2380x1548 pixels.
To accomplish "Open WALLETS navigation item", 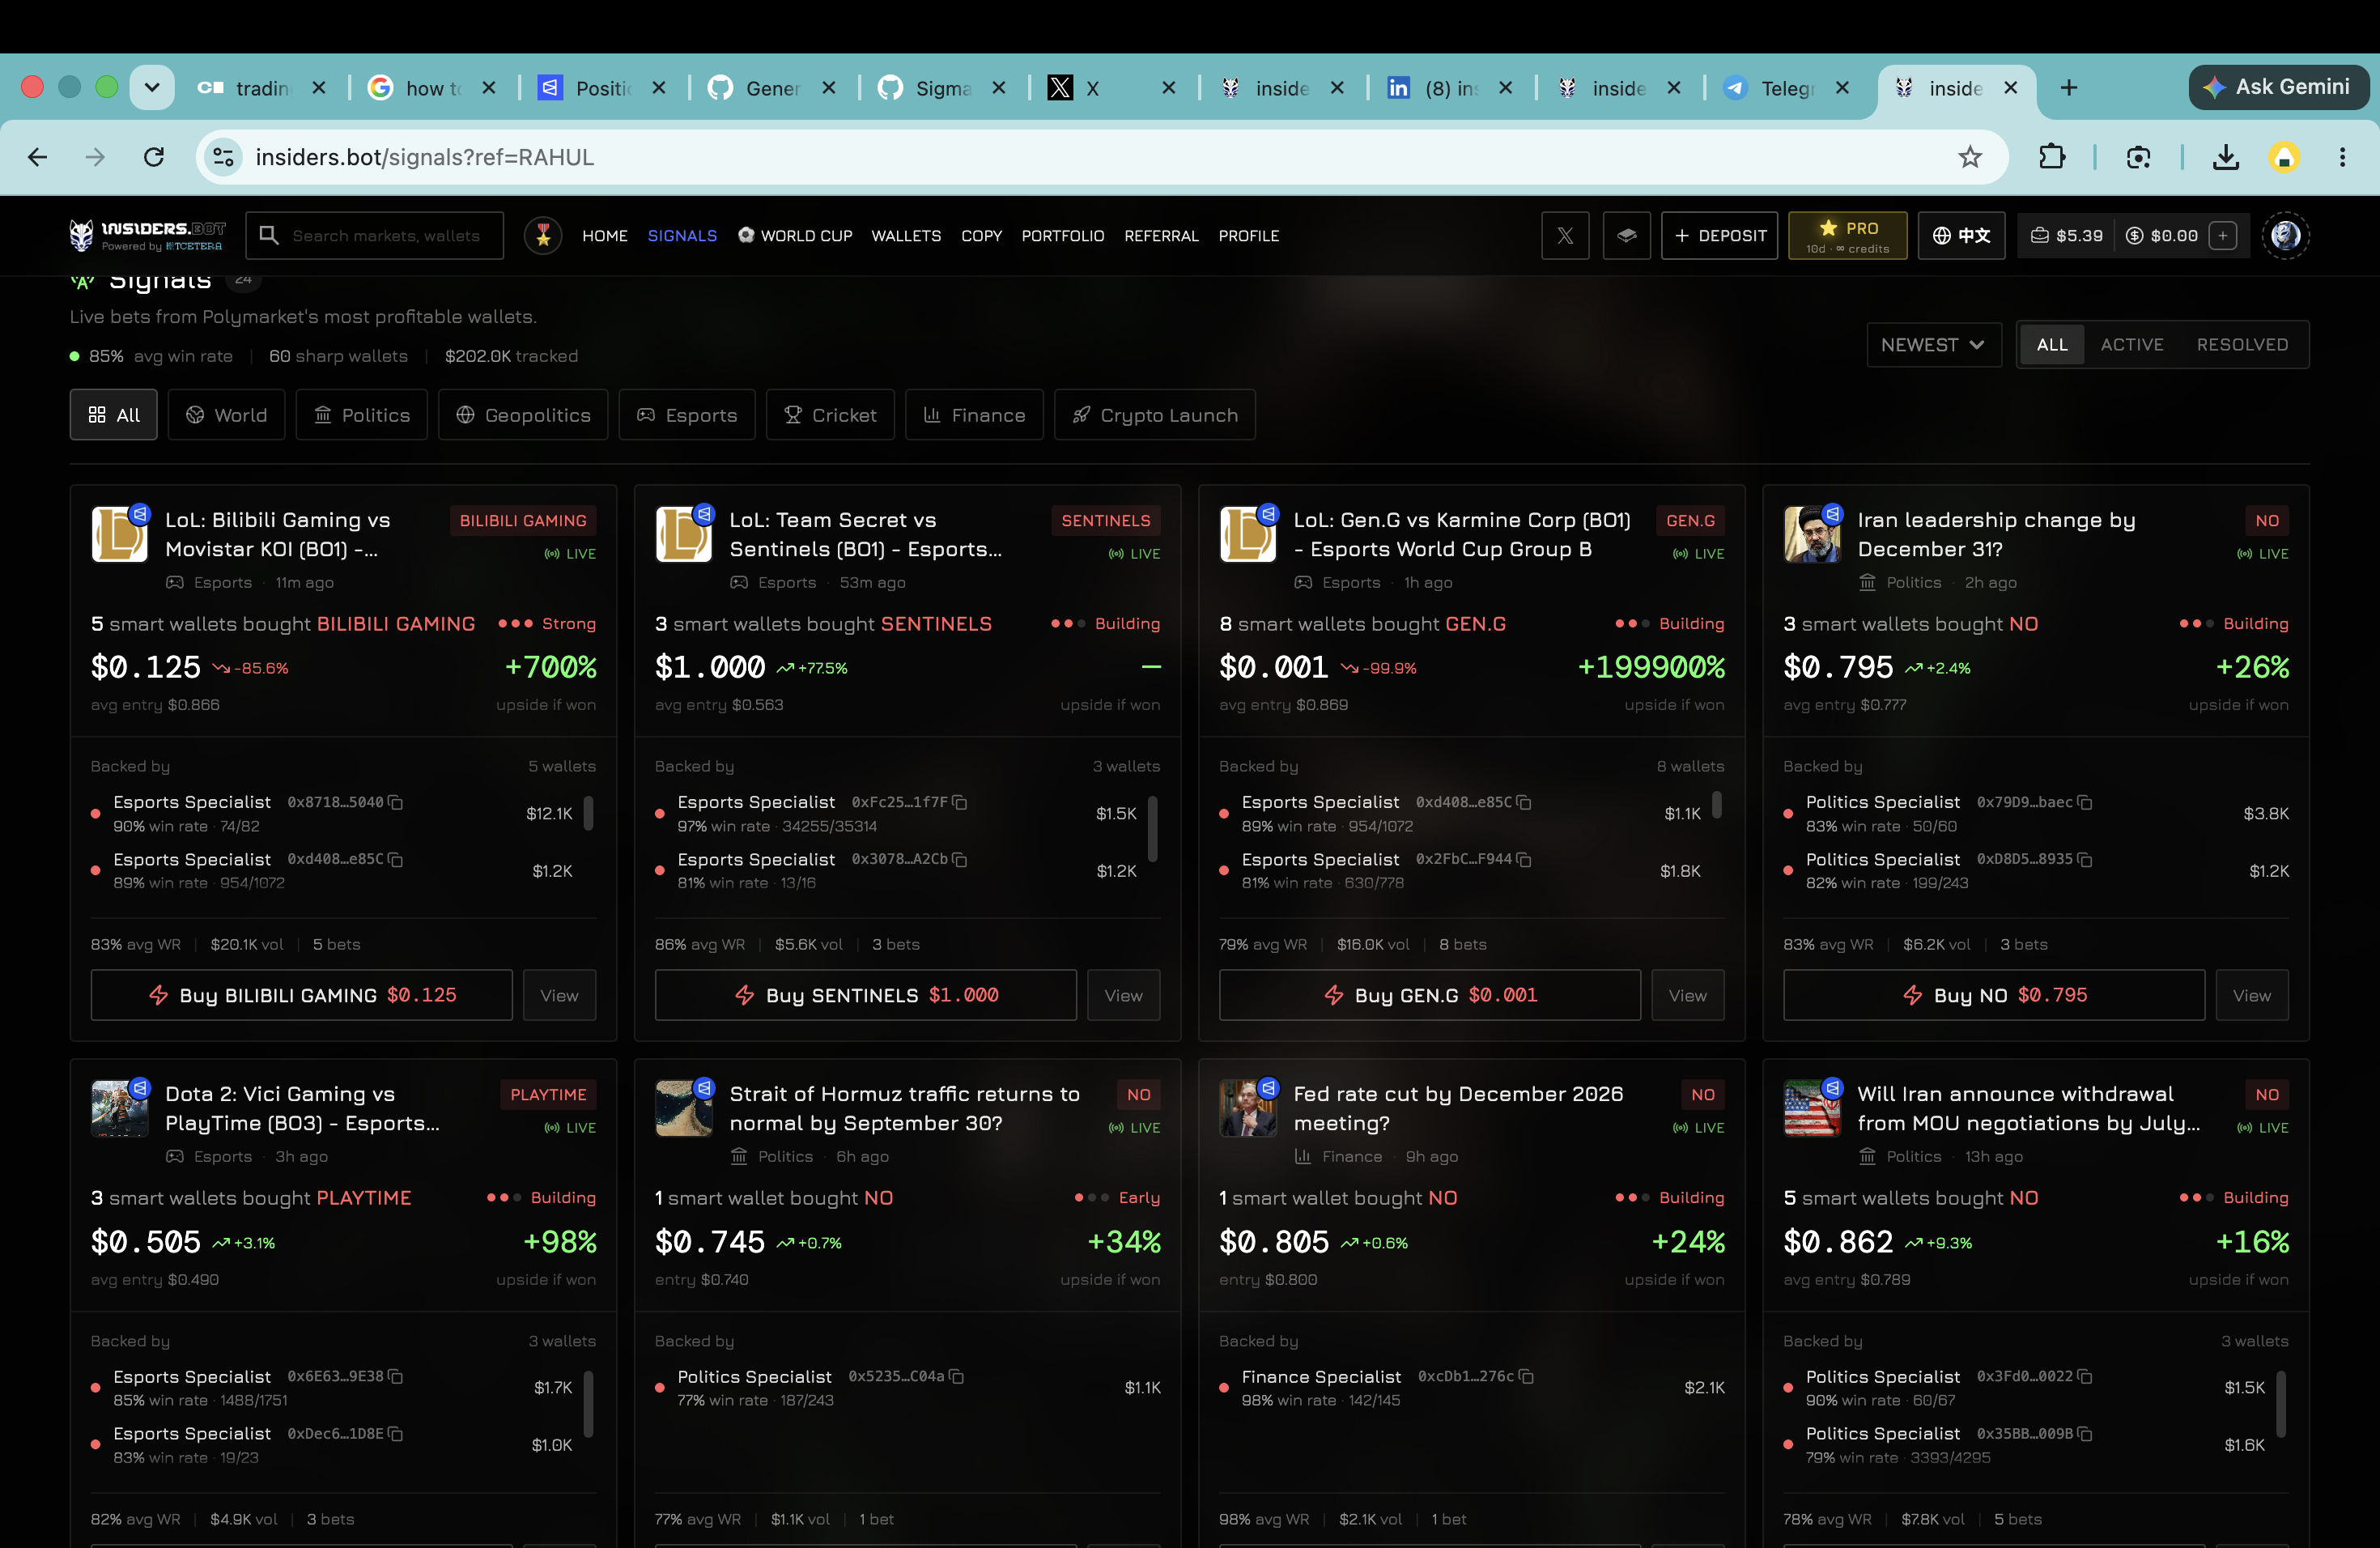I will pos(906,236).
